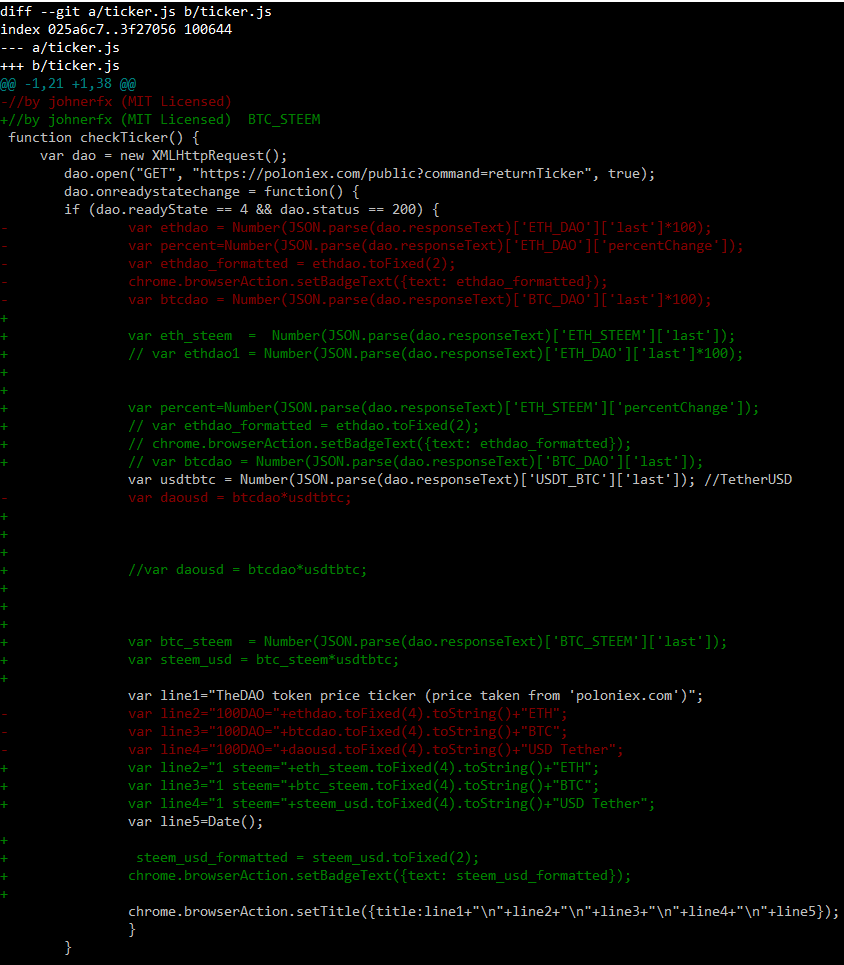This screenshot has width=844, height=965.
Task: Click added '// chrome.browserAction.setBadgeText' comment line
Action: [x=380, y=443]
